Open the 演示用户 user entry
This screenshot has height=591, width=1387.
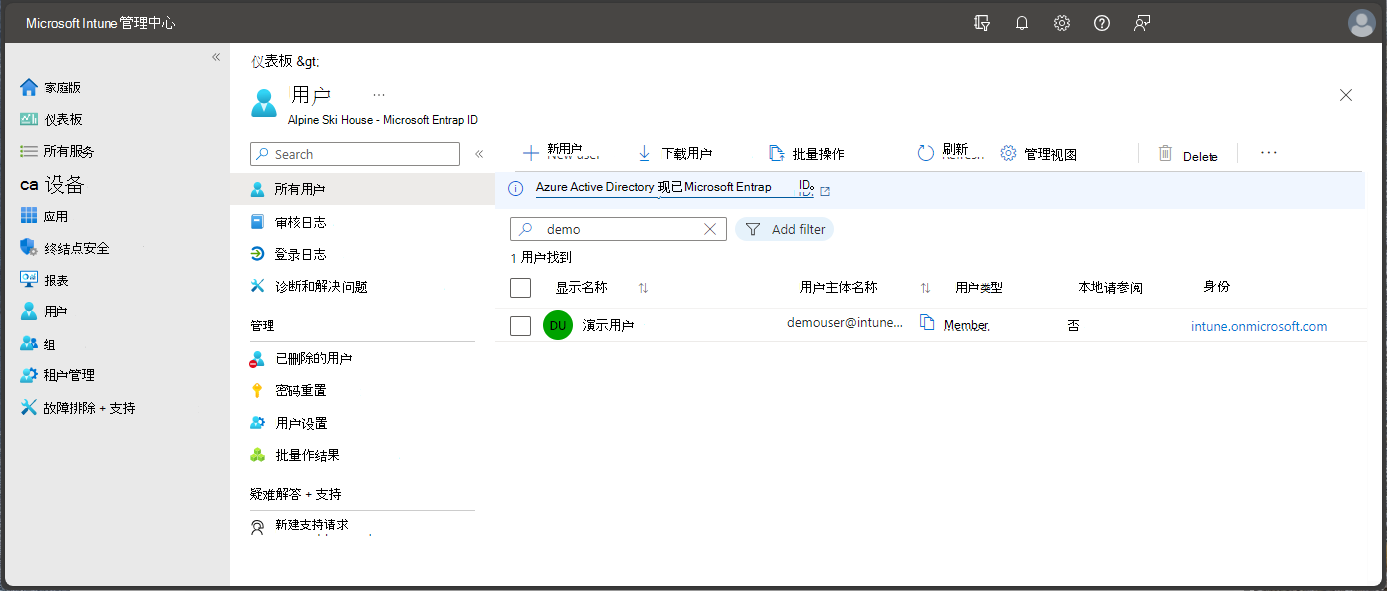(608, 325)
